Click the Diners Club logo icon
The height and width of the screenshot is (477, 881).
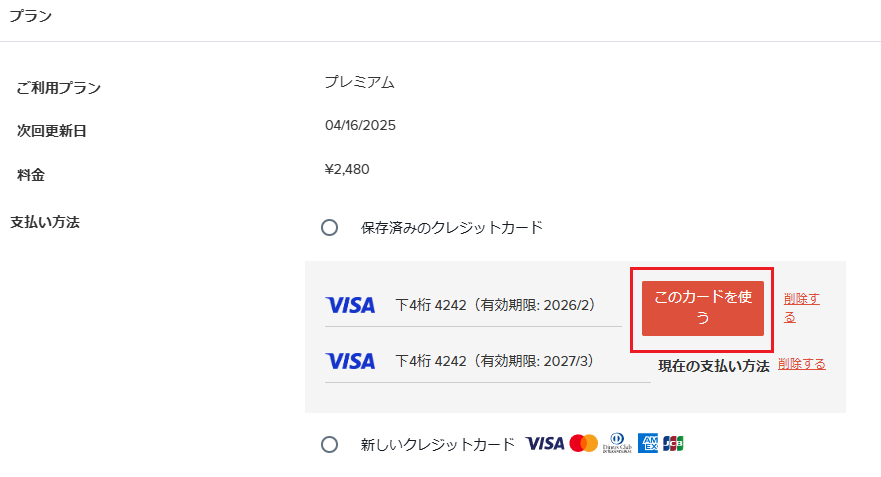(617, 443)
